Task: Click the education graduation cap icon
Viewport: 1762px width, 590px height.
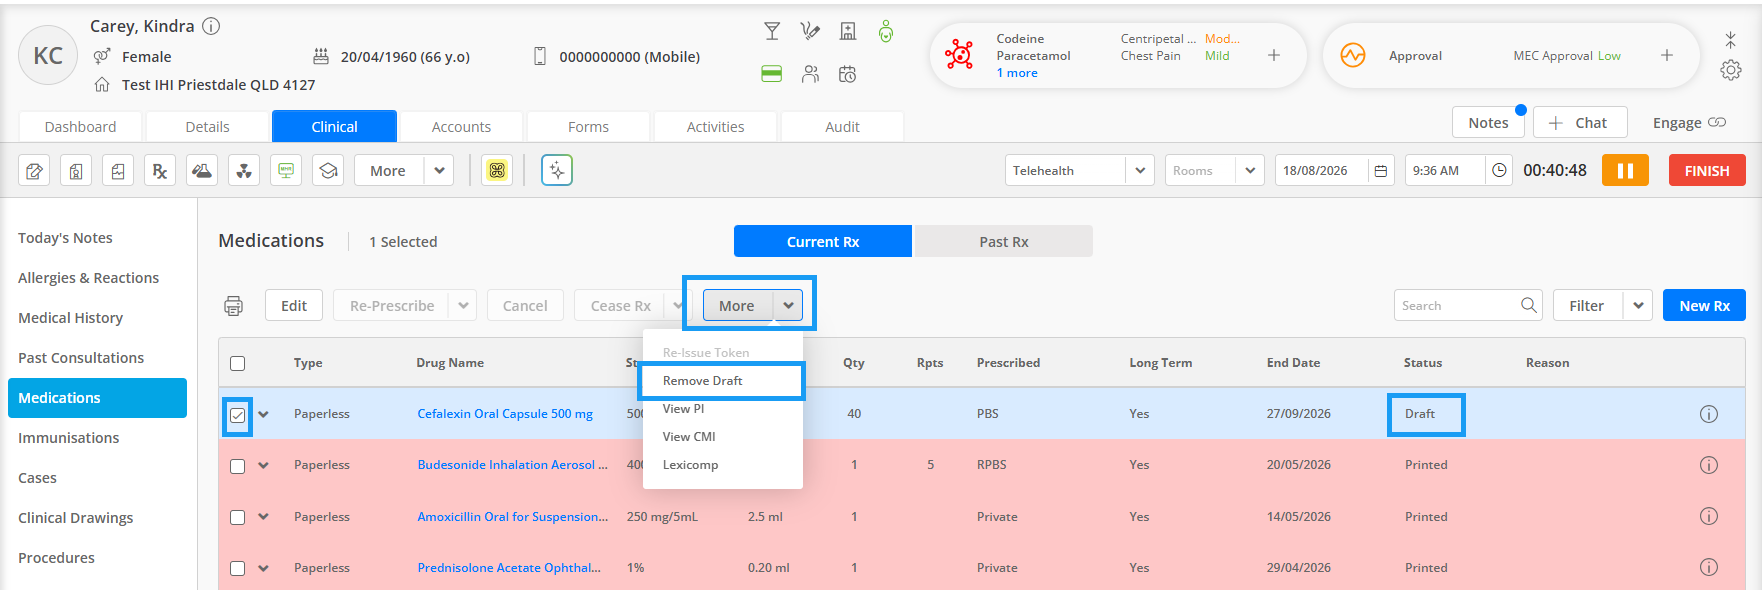Action: point(328,171)
